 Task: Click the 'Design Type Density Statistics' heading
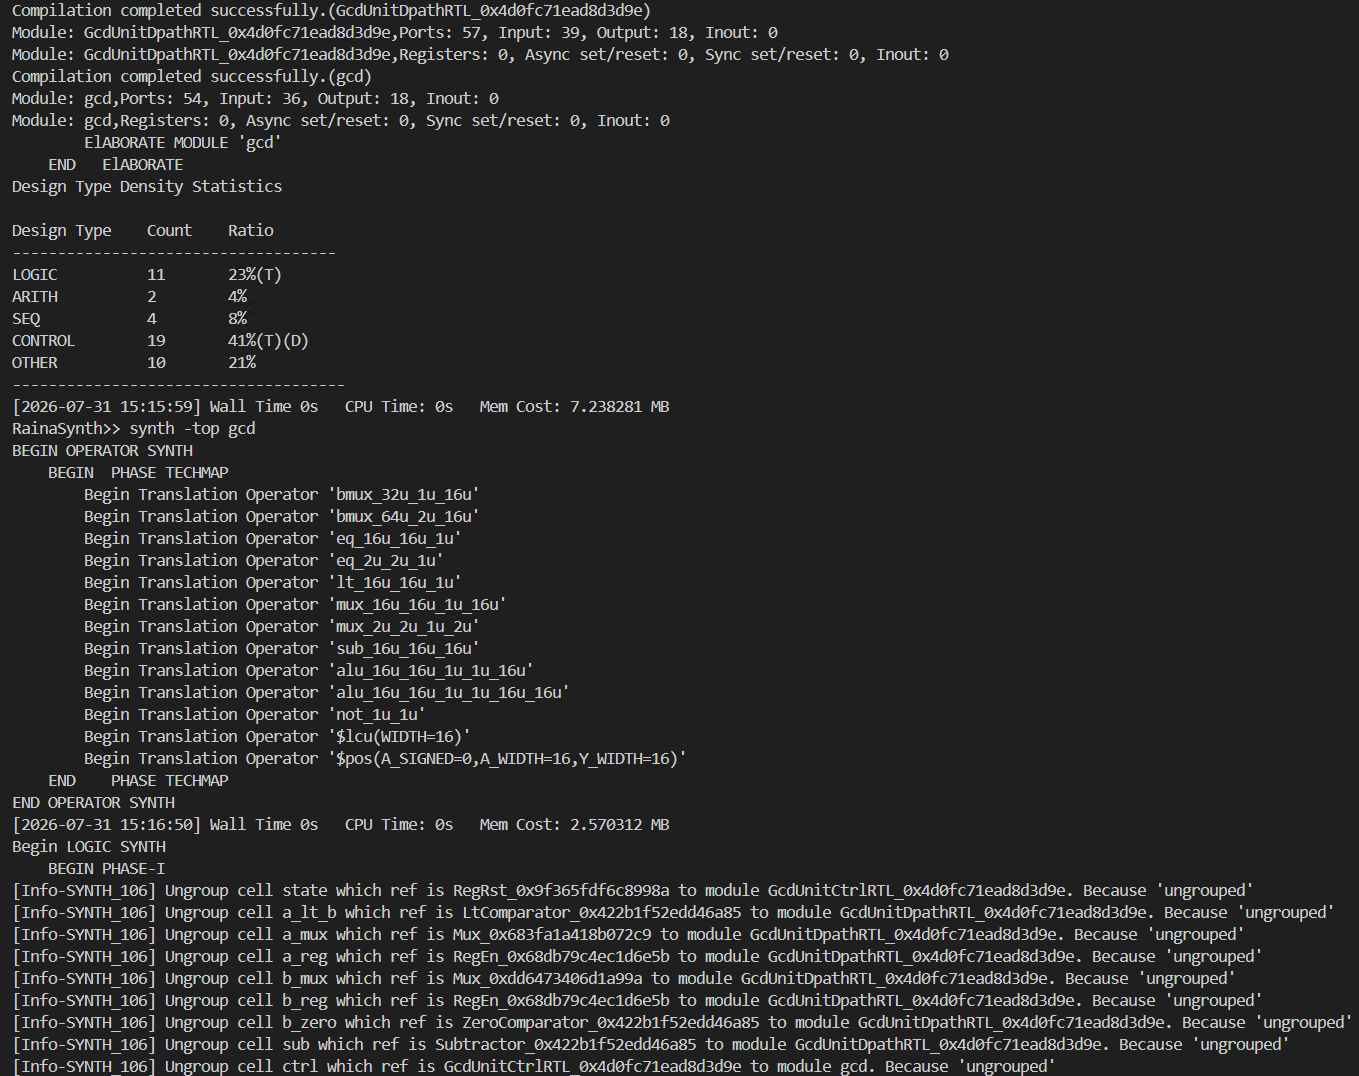[x=147, y=186]
